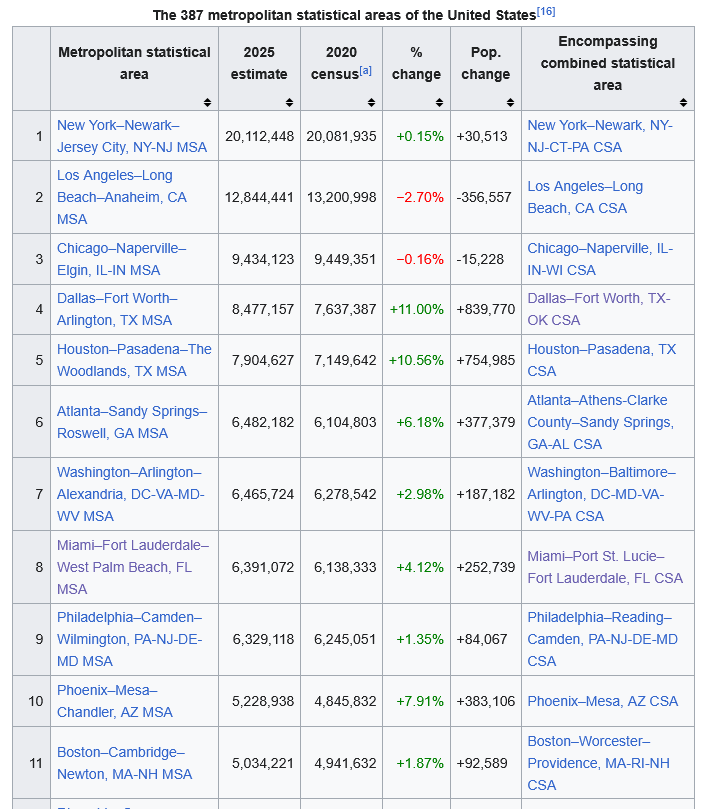Open Los Angeles–Long Beach CSA link

coord(585,197)
